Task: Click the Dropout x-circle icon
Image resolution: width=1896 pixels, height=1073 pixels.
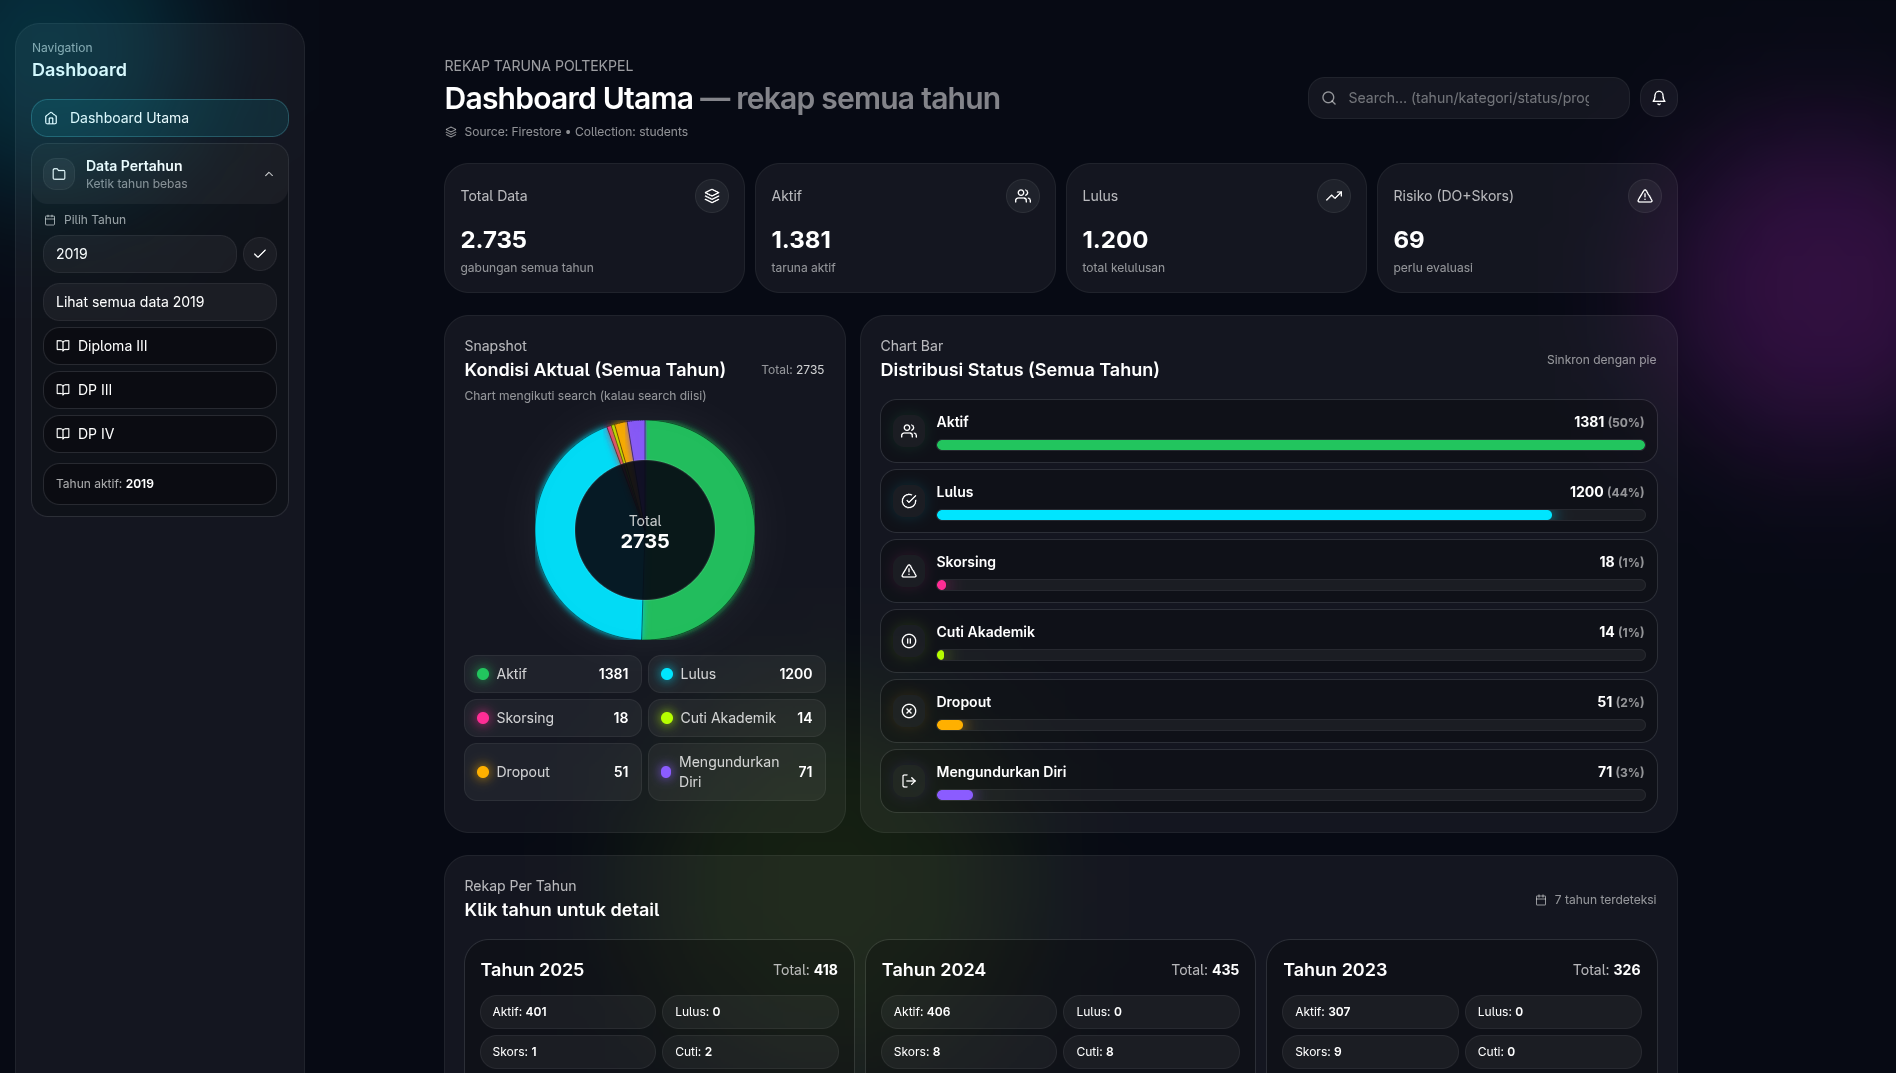Action: click(x=908, y=711)
